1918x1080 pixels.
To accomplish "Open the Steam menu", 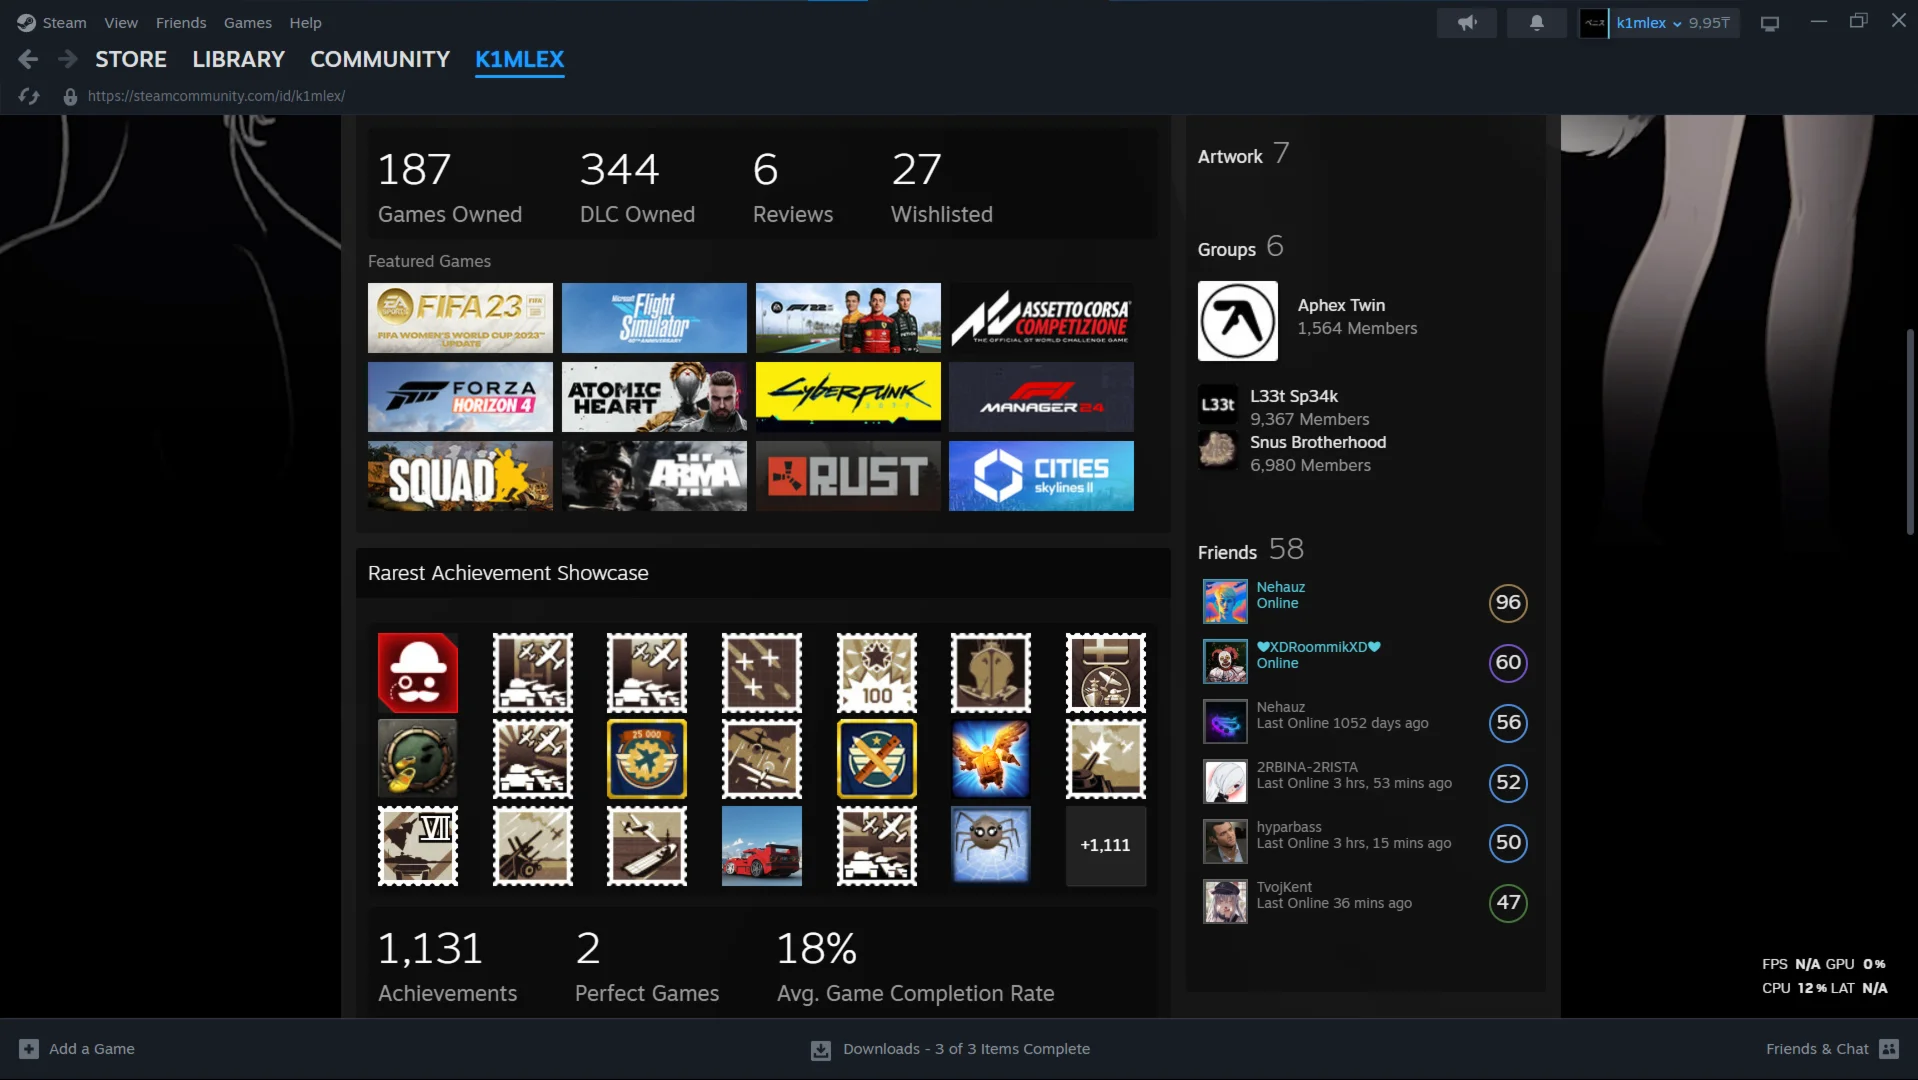I will pos(64,23).
